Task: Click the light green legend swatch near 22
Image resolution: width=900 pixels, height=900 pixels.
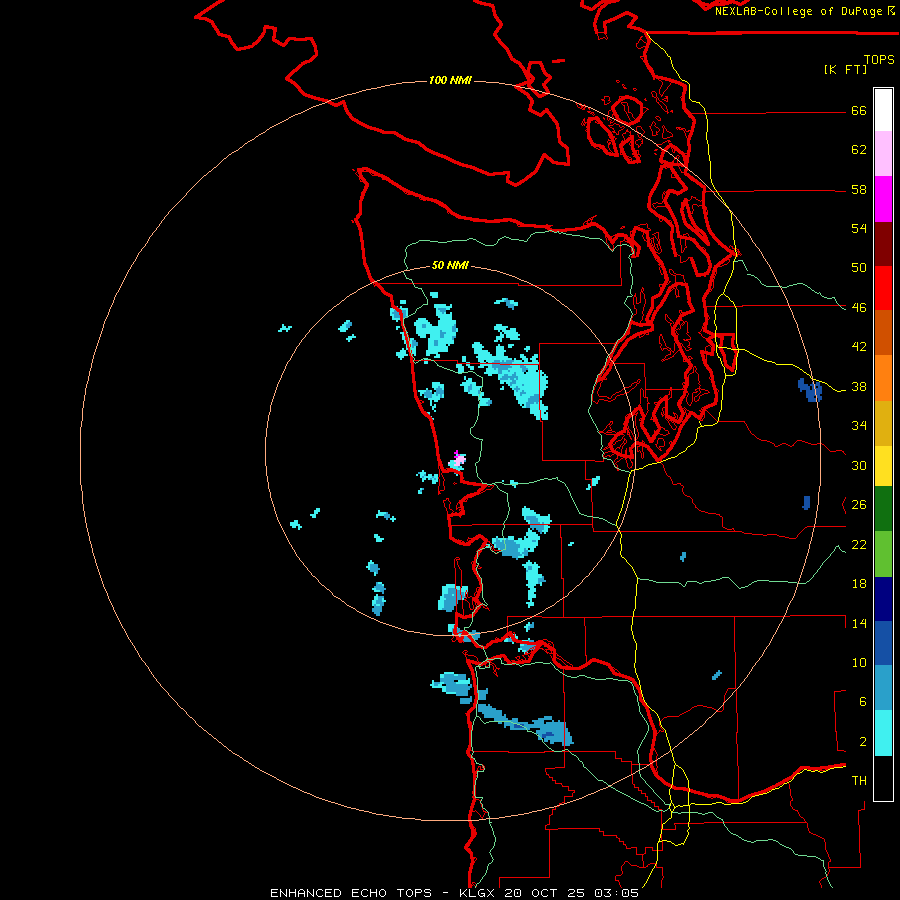Action: pyautogui.click(x=883, y=554)
